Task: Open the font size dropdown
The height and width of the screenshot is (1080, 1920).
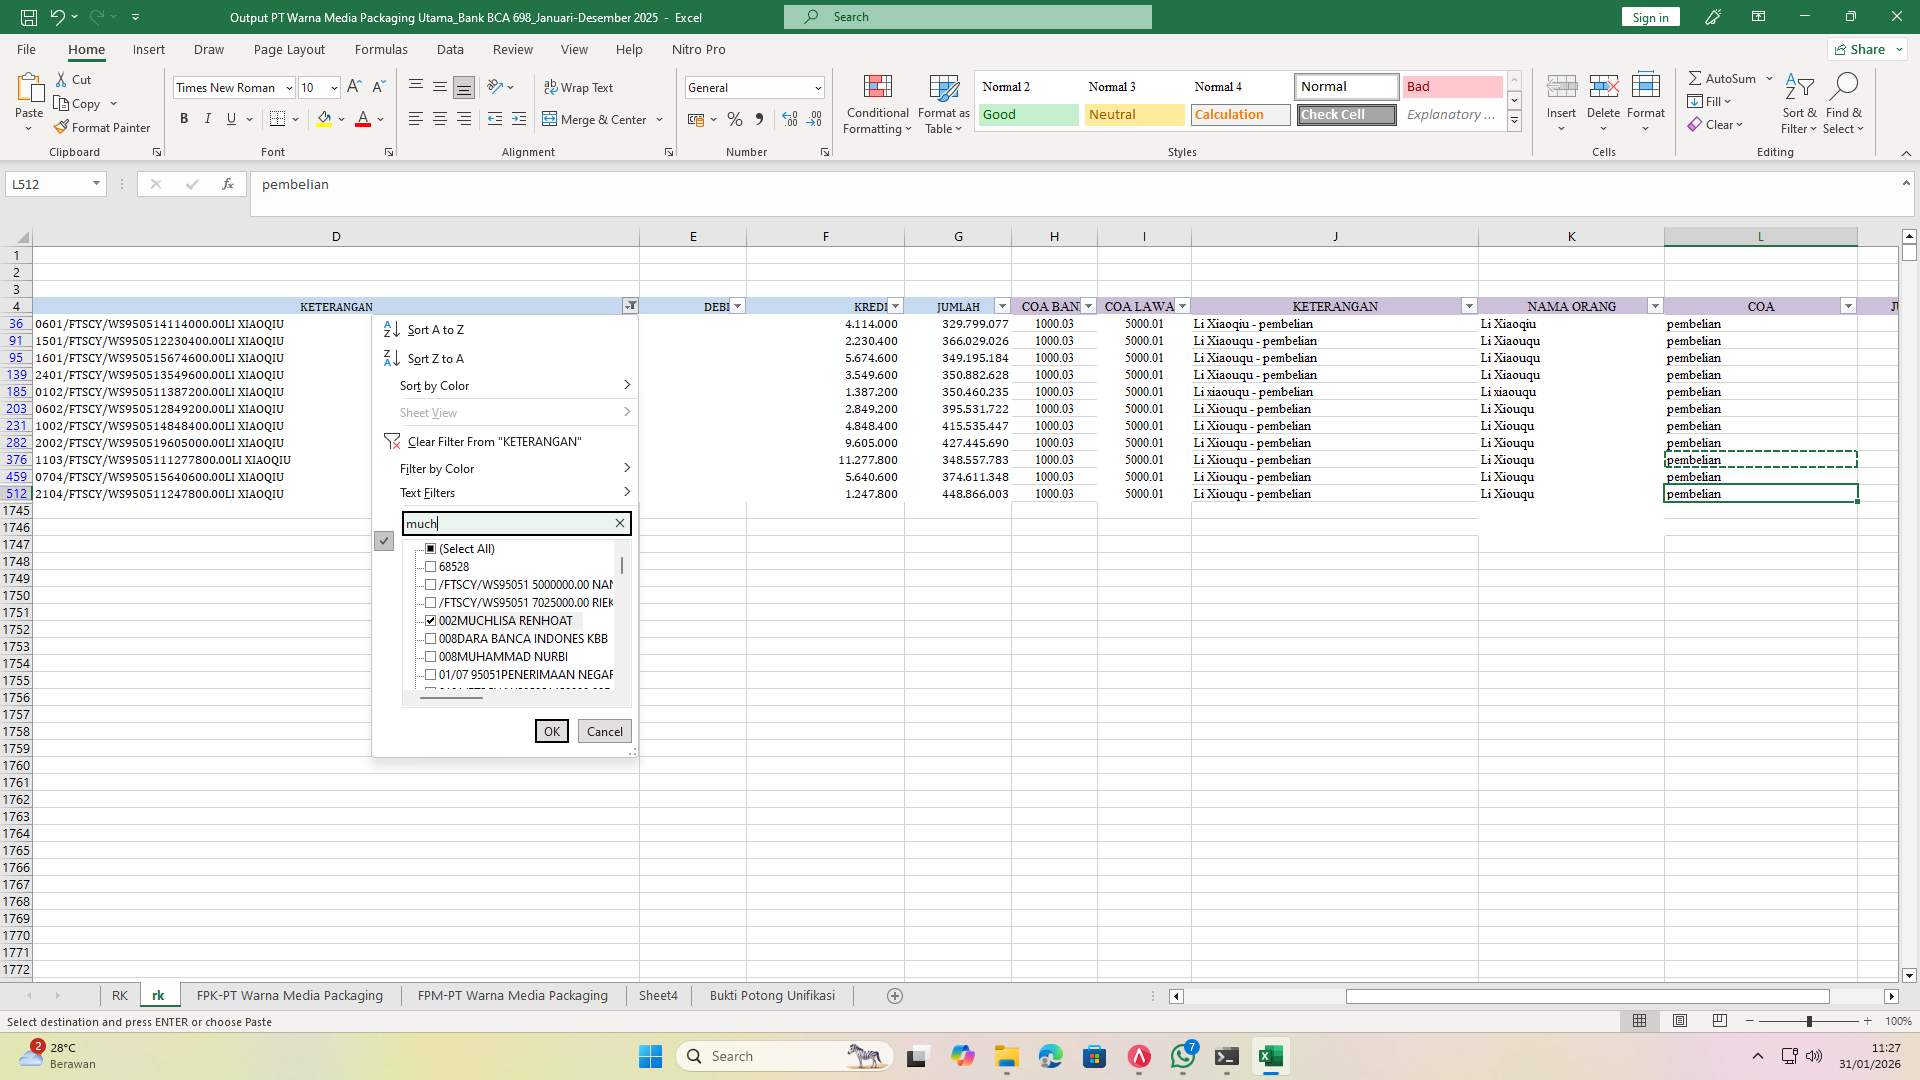Action: [333, 87]
